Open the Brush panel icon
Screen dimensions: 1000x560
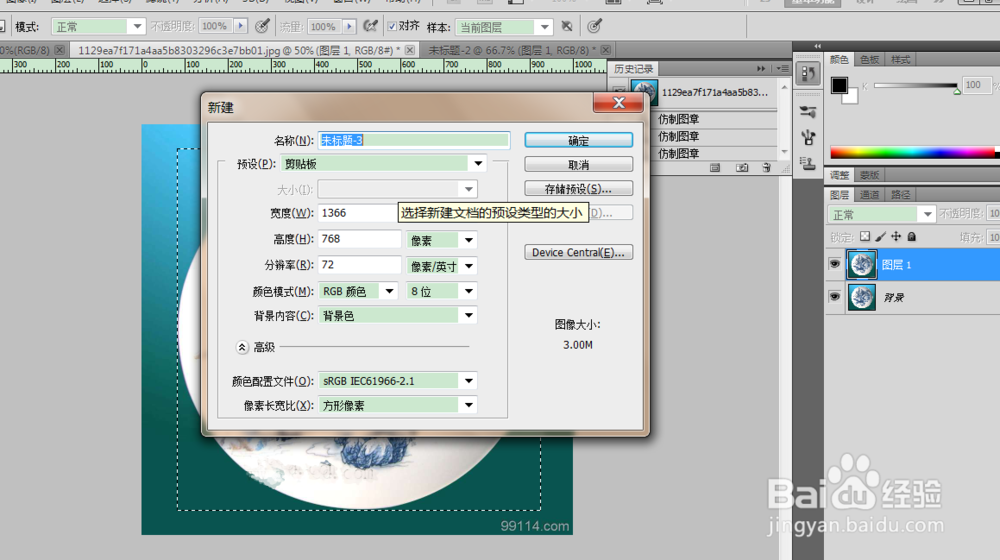click(807, 137)
